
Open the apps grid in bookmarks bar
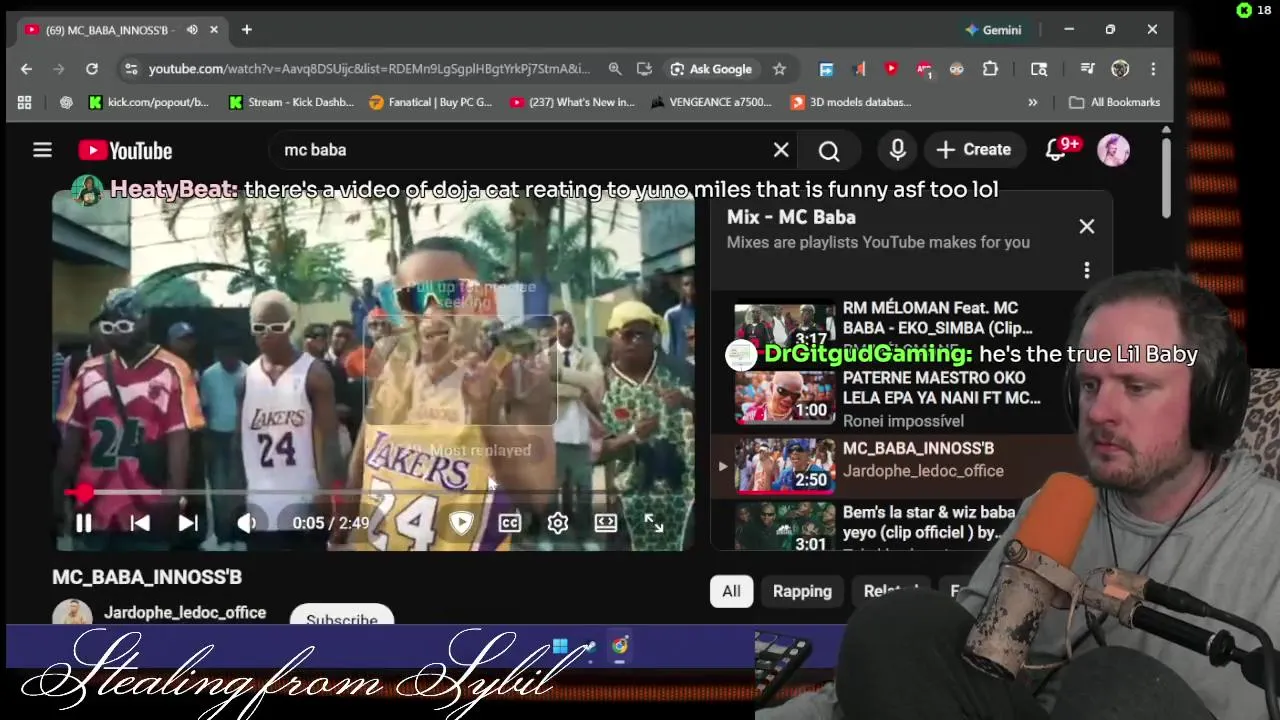pos(24,102)
